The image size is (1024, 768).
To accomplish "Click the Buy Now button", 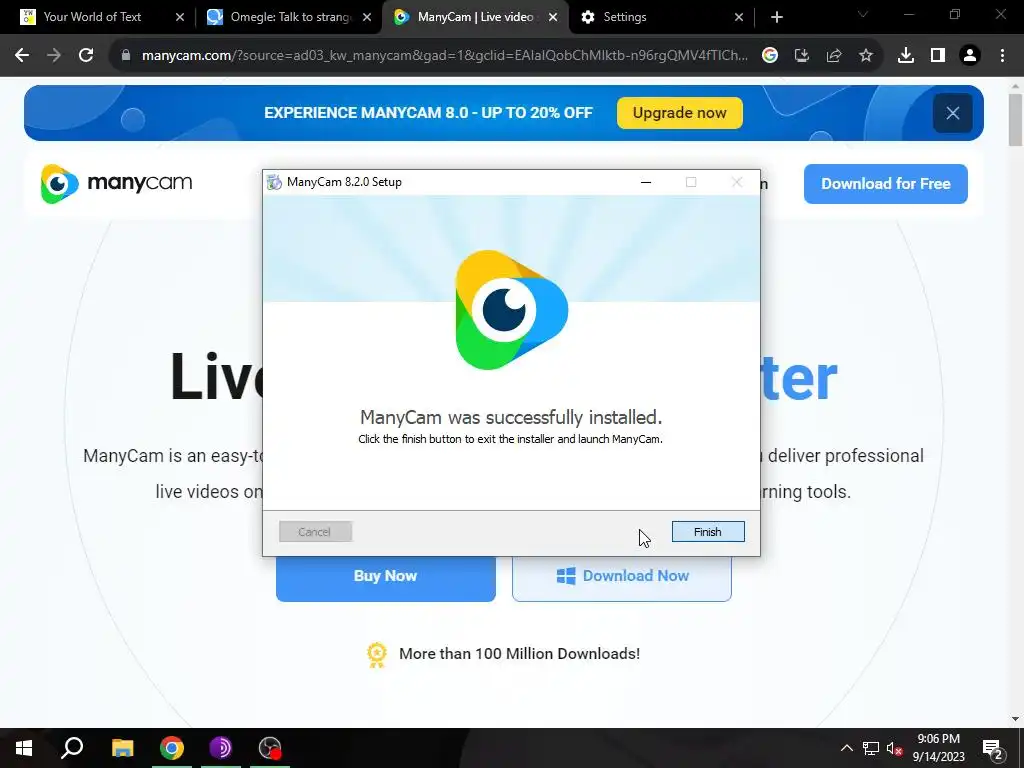I will tap(385, 576).
